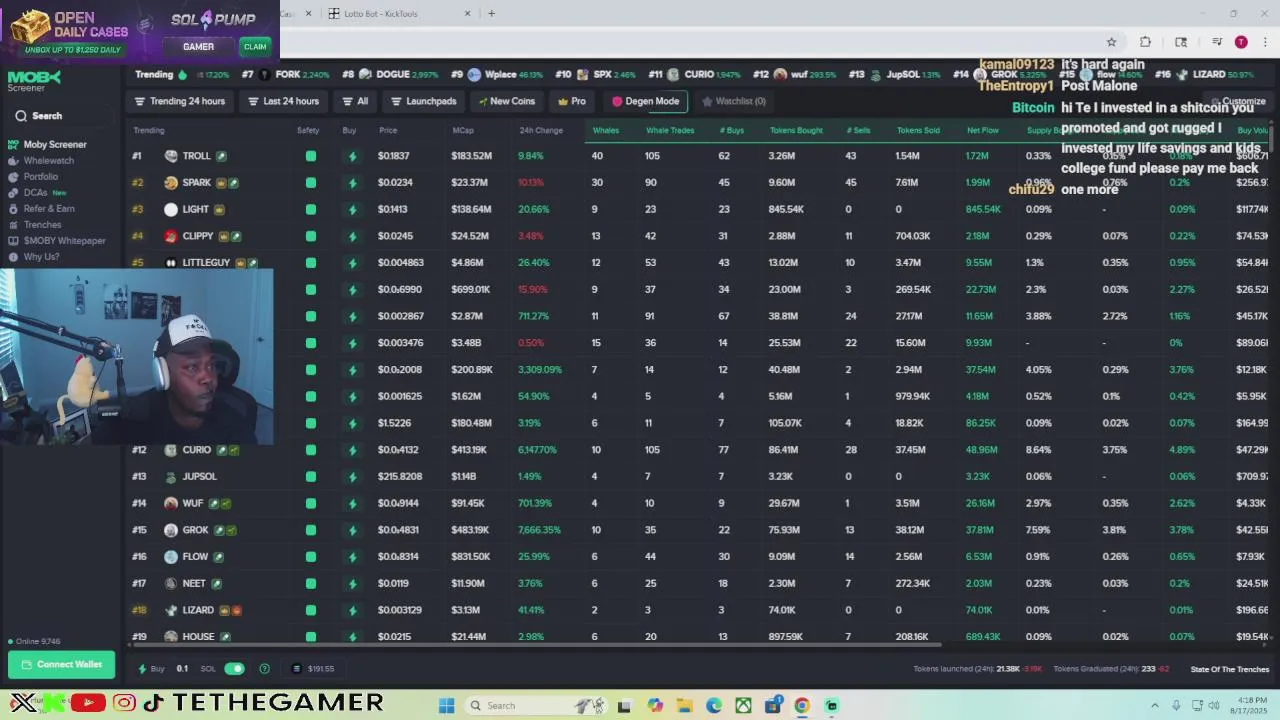Toggle the SOL quick-buy switch
Image resolution: width=1280 pixels, height=720 pixels.
pyautogui.click(x=234, y=668)
